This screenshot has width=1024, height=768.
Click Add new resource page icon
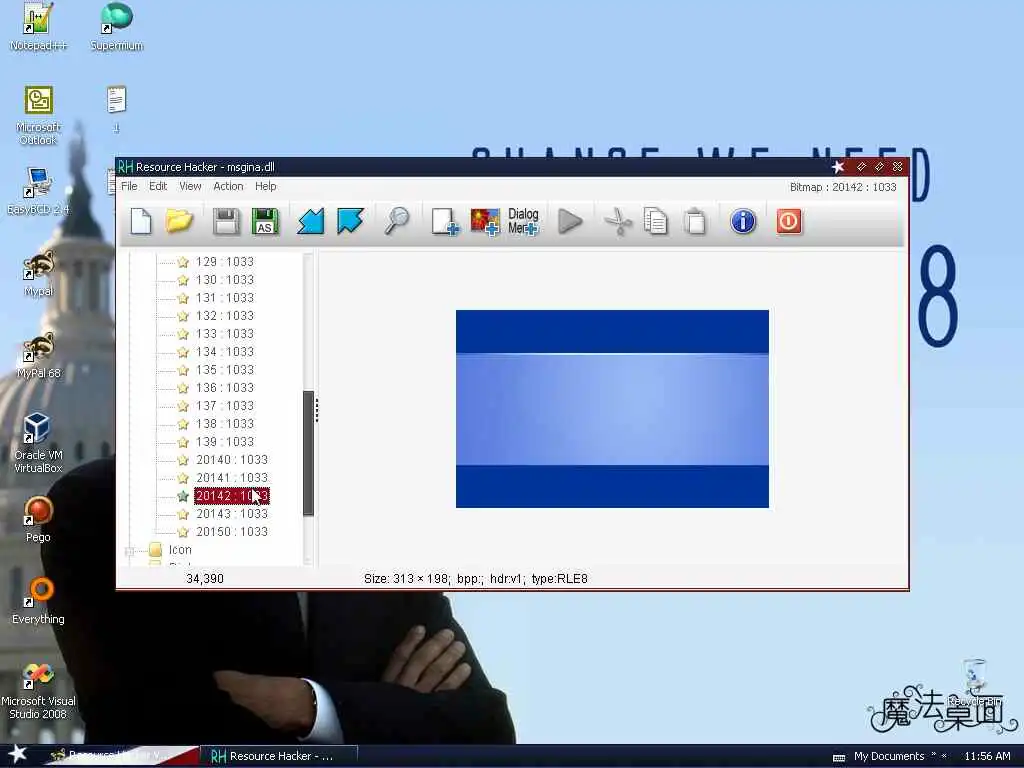point(445,221)
